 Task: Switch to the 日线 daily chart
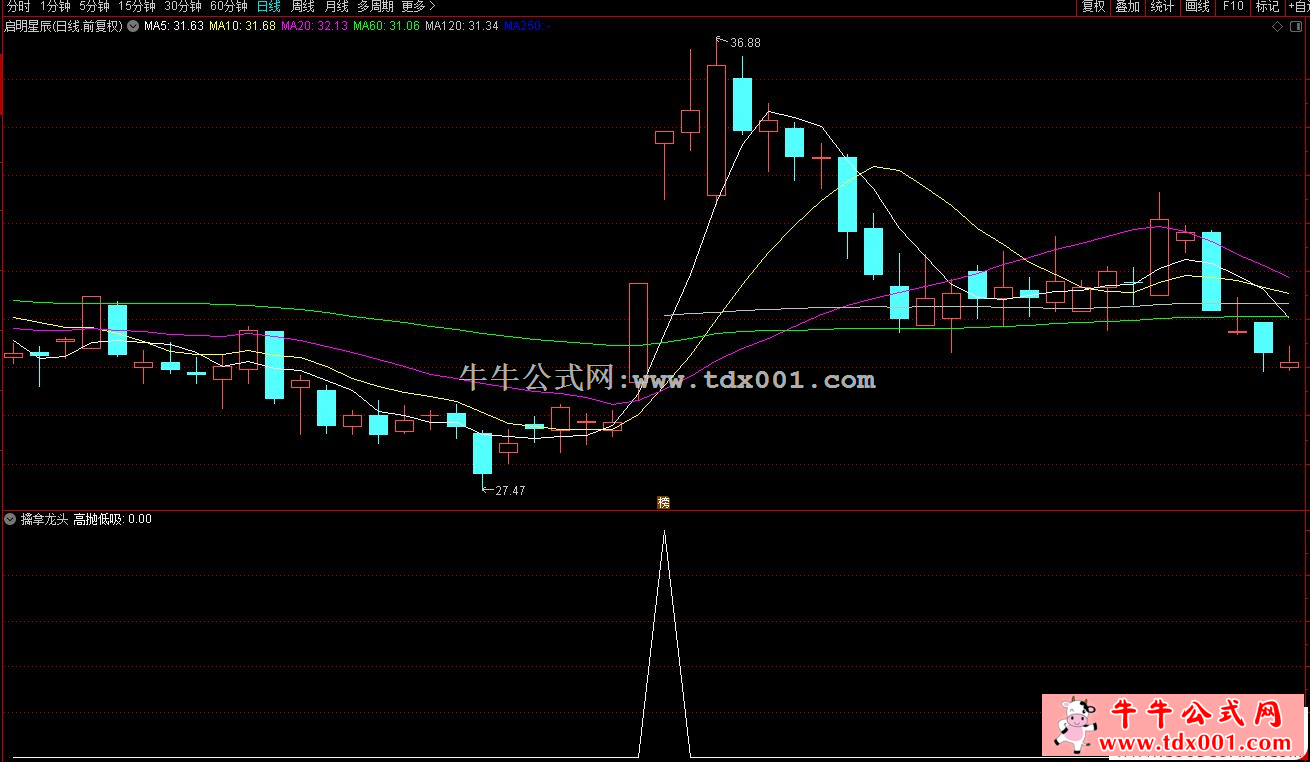coord(269,6)
